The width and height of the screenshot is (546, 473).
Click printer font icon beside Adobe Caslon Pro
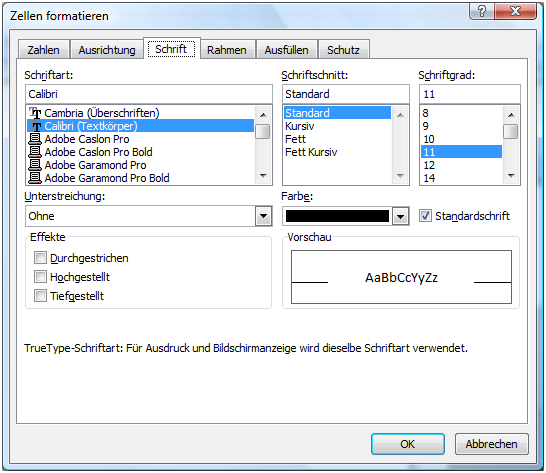(x=35, y=139)
